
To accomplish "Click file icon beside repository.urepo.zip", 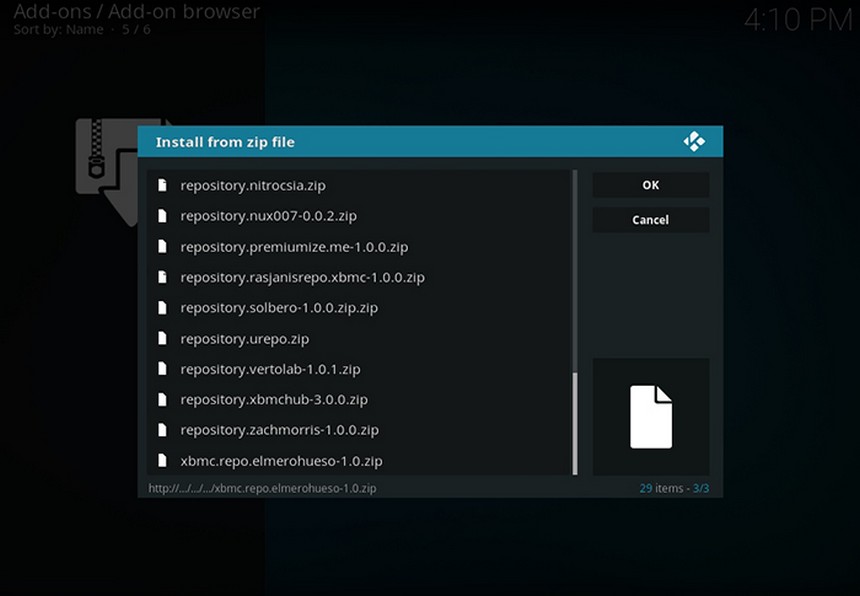I will [x=162, y=338].
